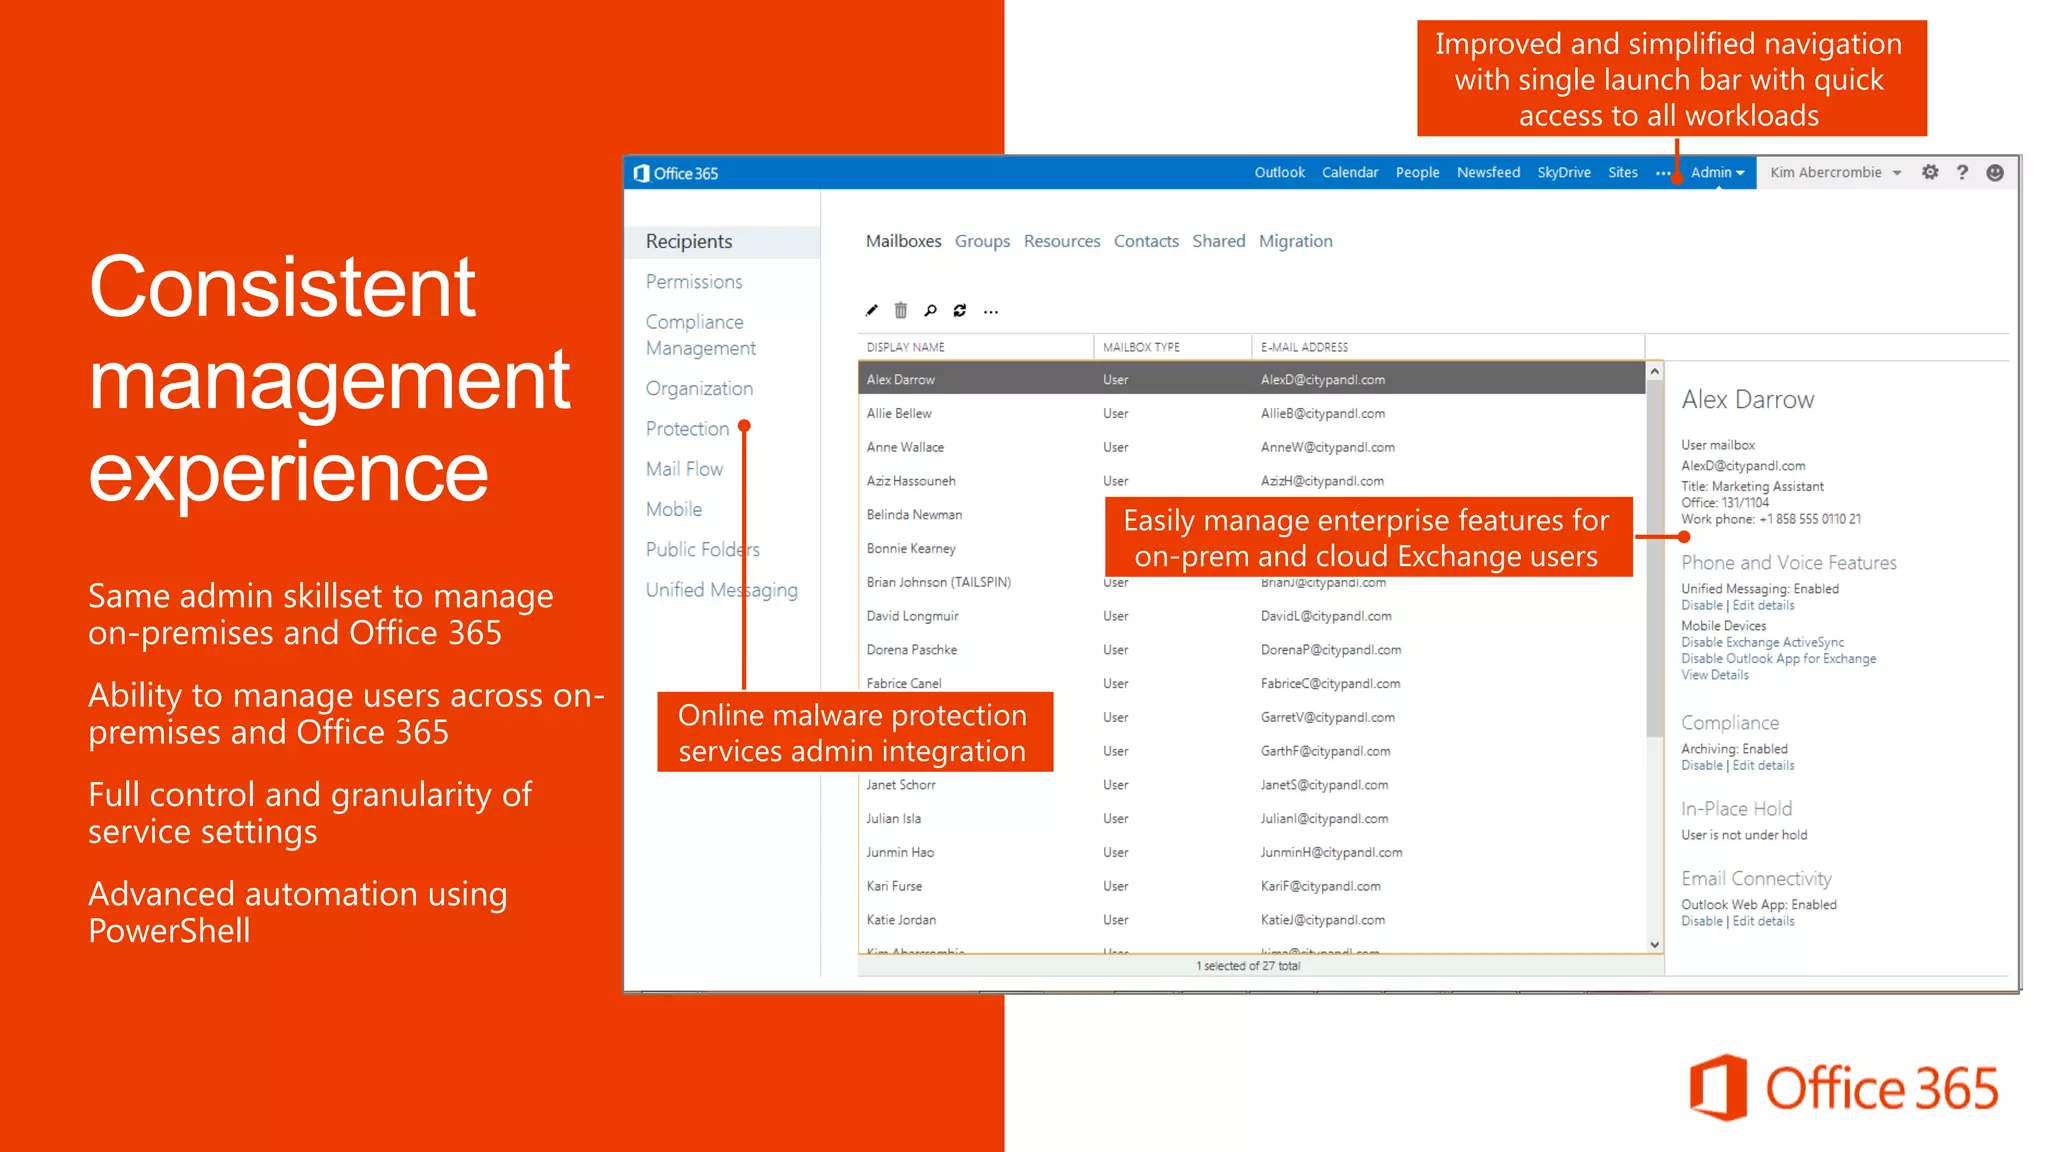The width and height of the screenshot is (2048, 1152).
Task: Select the Aziz Hassouneh mailbox row
Action: point(1251,481)
